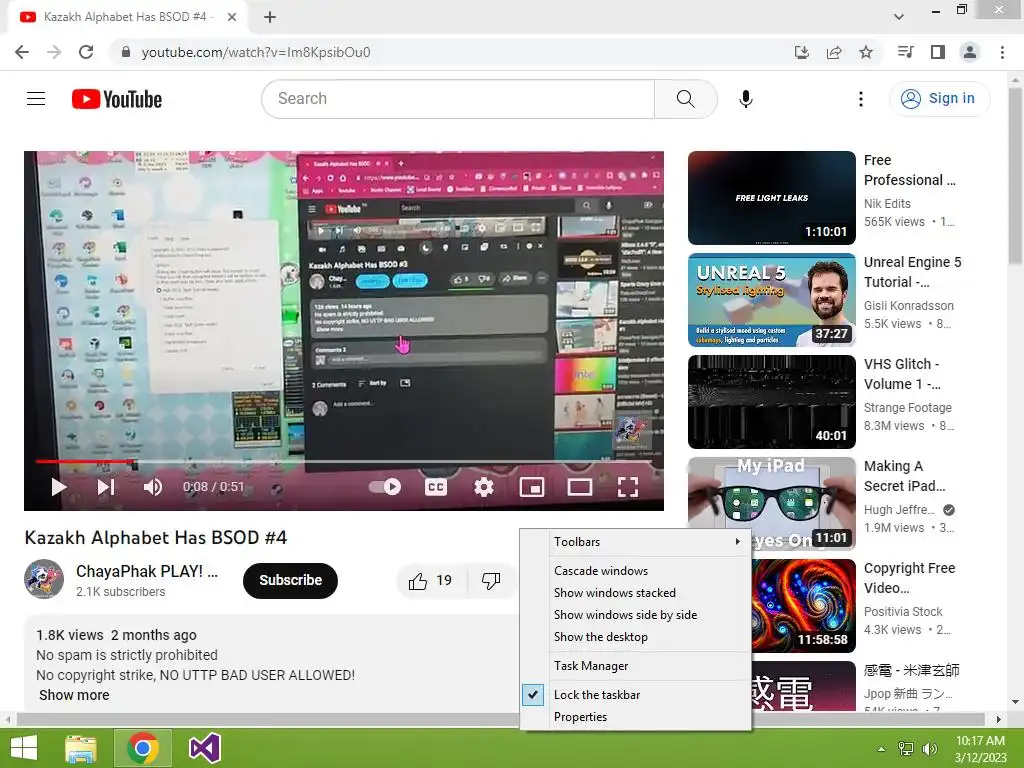The image size is (1024, 768).
Task: Bookmark this page with star icon
Action: click(866, 52)
